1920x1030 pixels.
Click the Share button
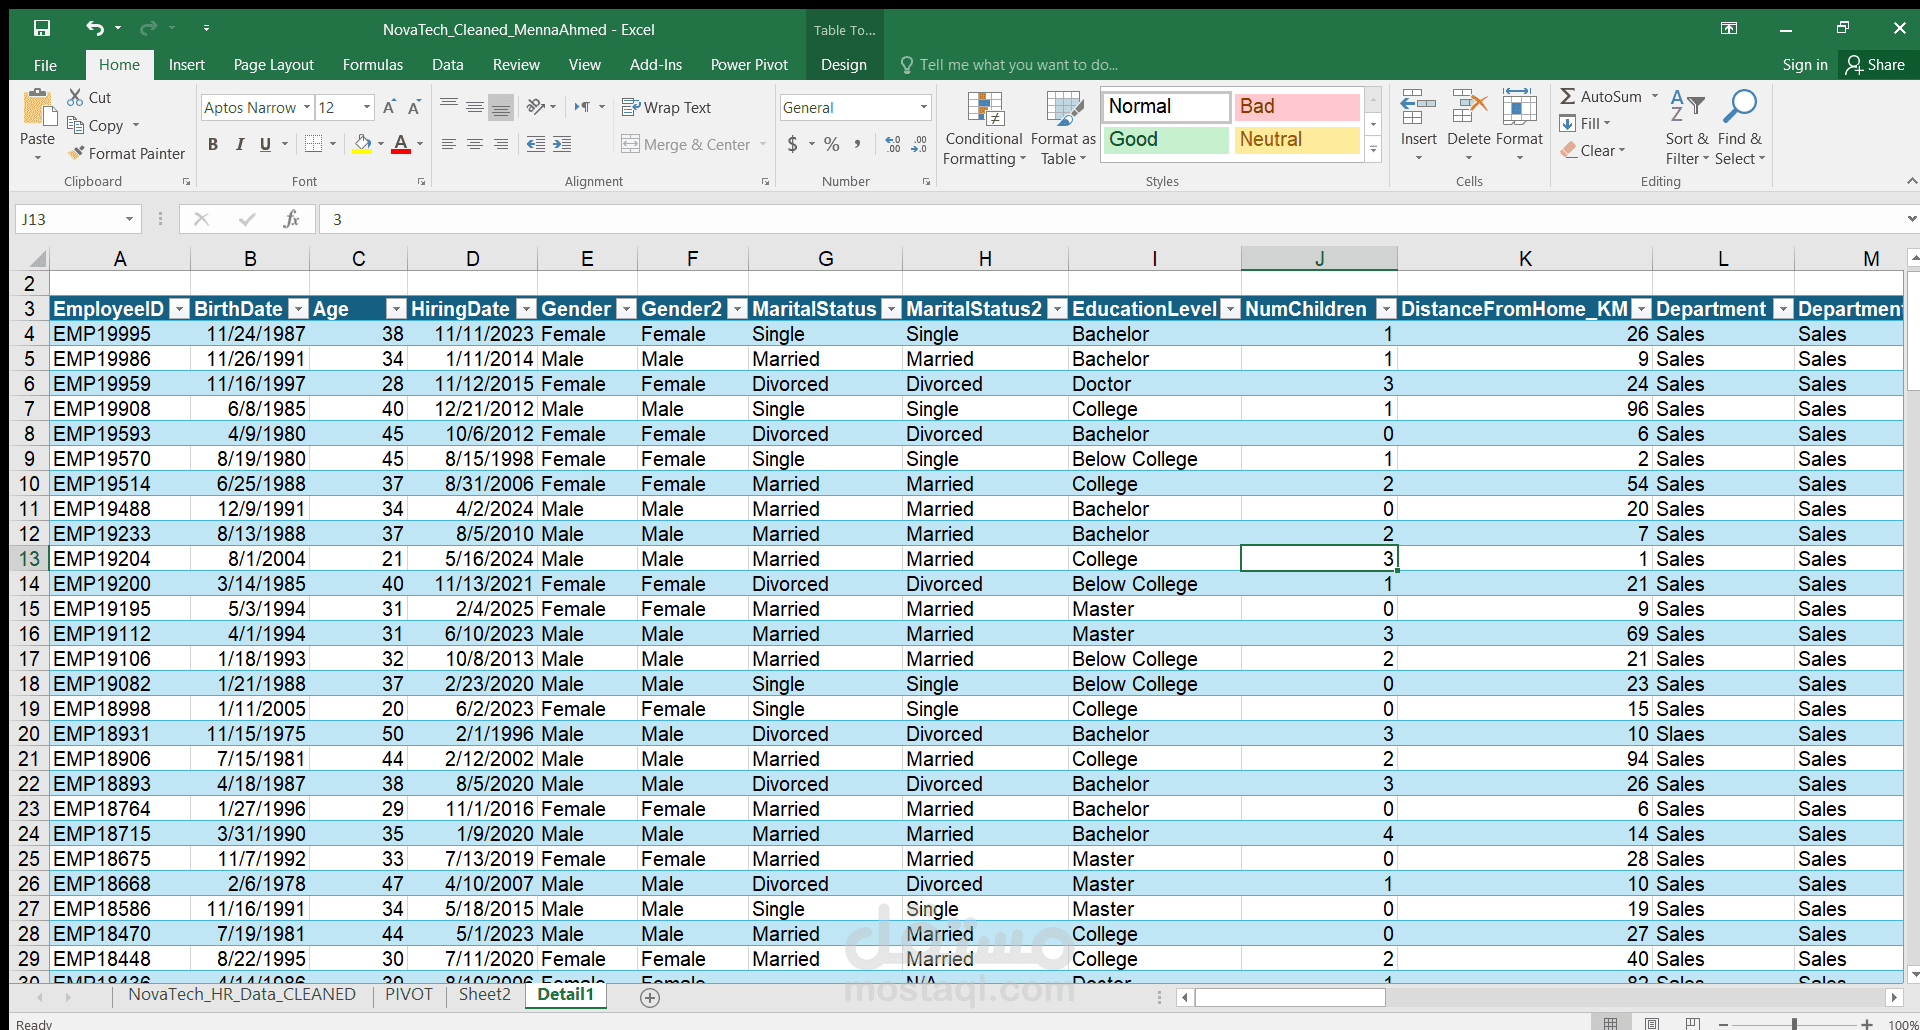click(1876, 65)
